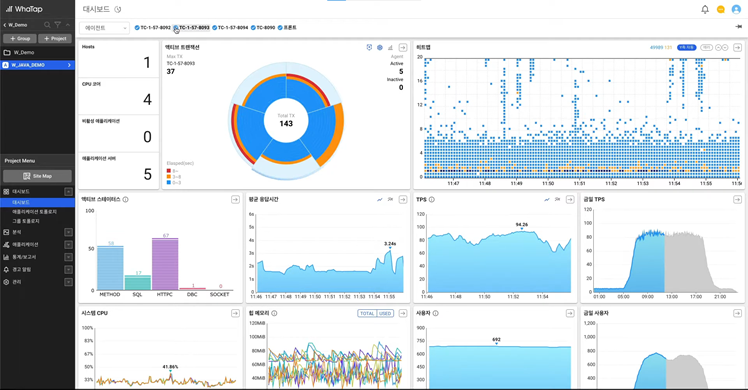Expand the 경고 알림 menu section

point(69,269)
